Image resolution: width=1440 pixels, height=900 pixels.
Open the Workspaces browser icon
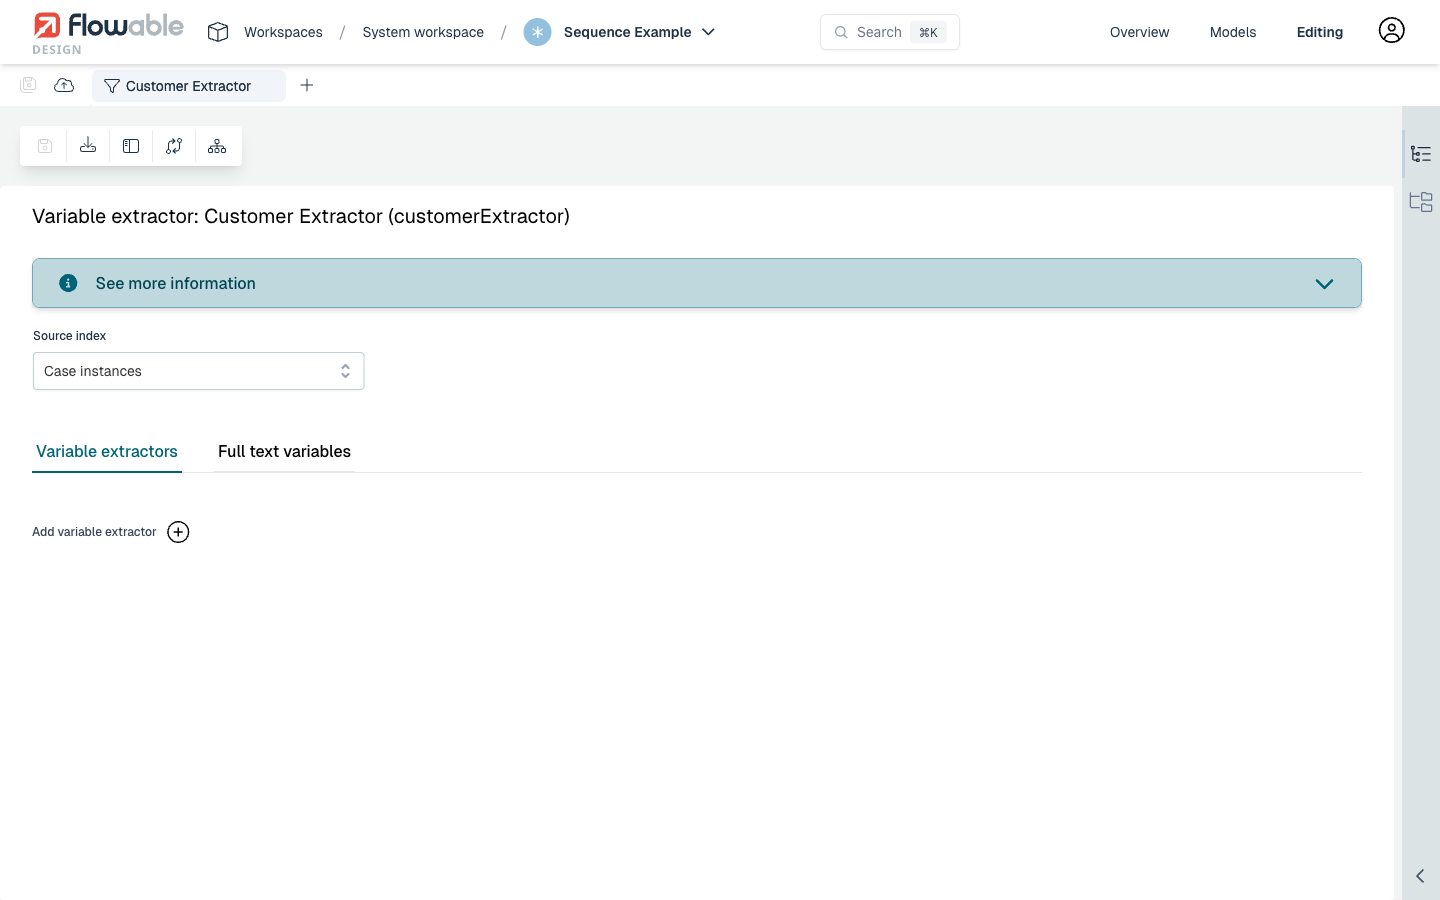point(217,31)
